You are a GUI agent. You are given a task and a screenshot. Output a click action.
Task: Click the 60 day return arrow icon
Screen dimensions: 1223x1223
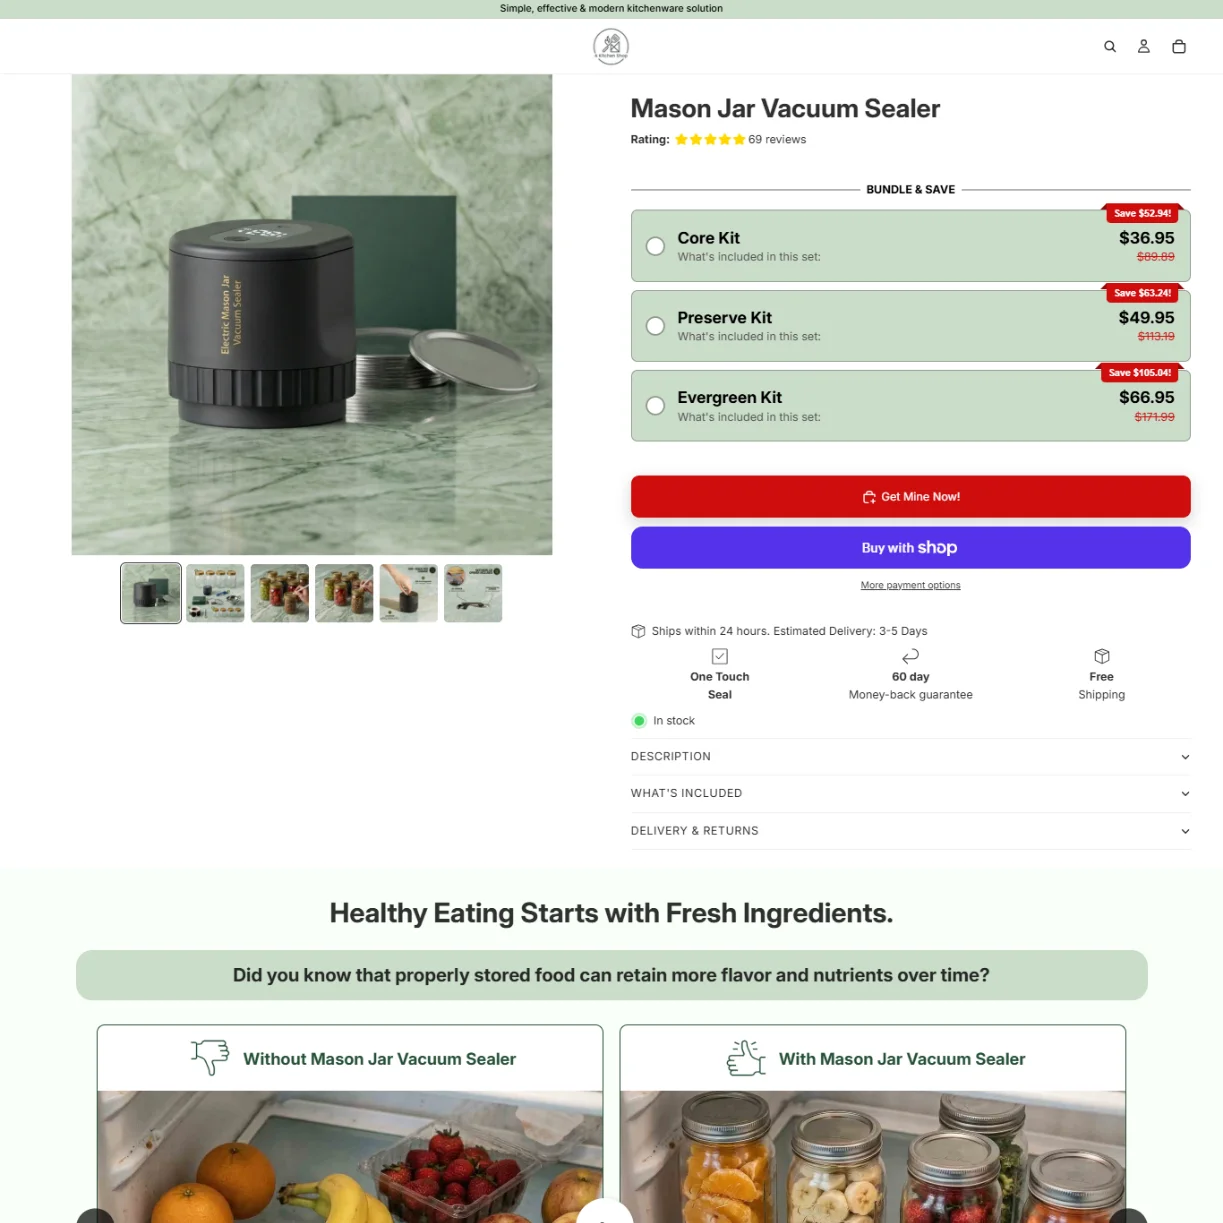tap(911, 656)
